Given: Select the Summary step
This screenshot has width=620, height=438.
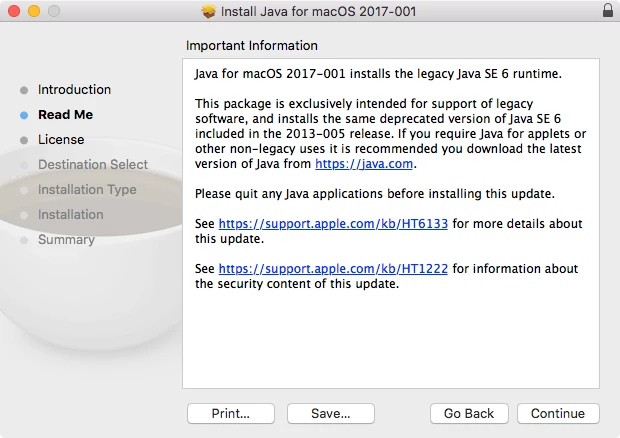Looking at the screenshot, I should (x=66, y=240).
